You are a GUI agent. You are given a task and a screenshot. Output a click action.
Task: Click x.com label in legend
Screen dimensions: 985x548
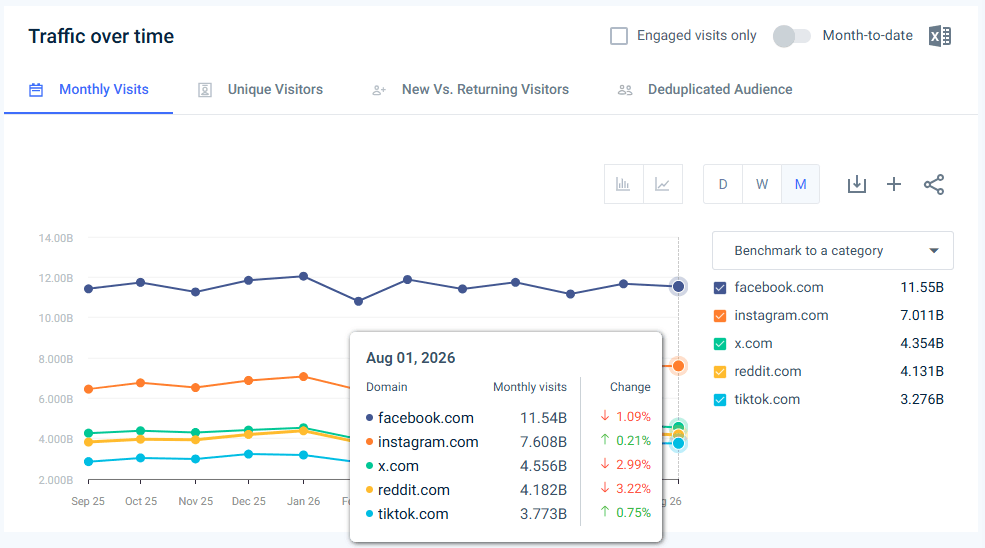[x=753, y=344]
